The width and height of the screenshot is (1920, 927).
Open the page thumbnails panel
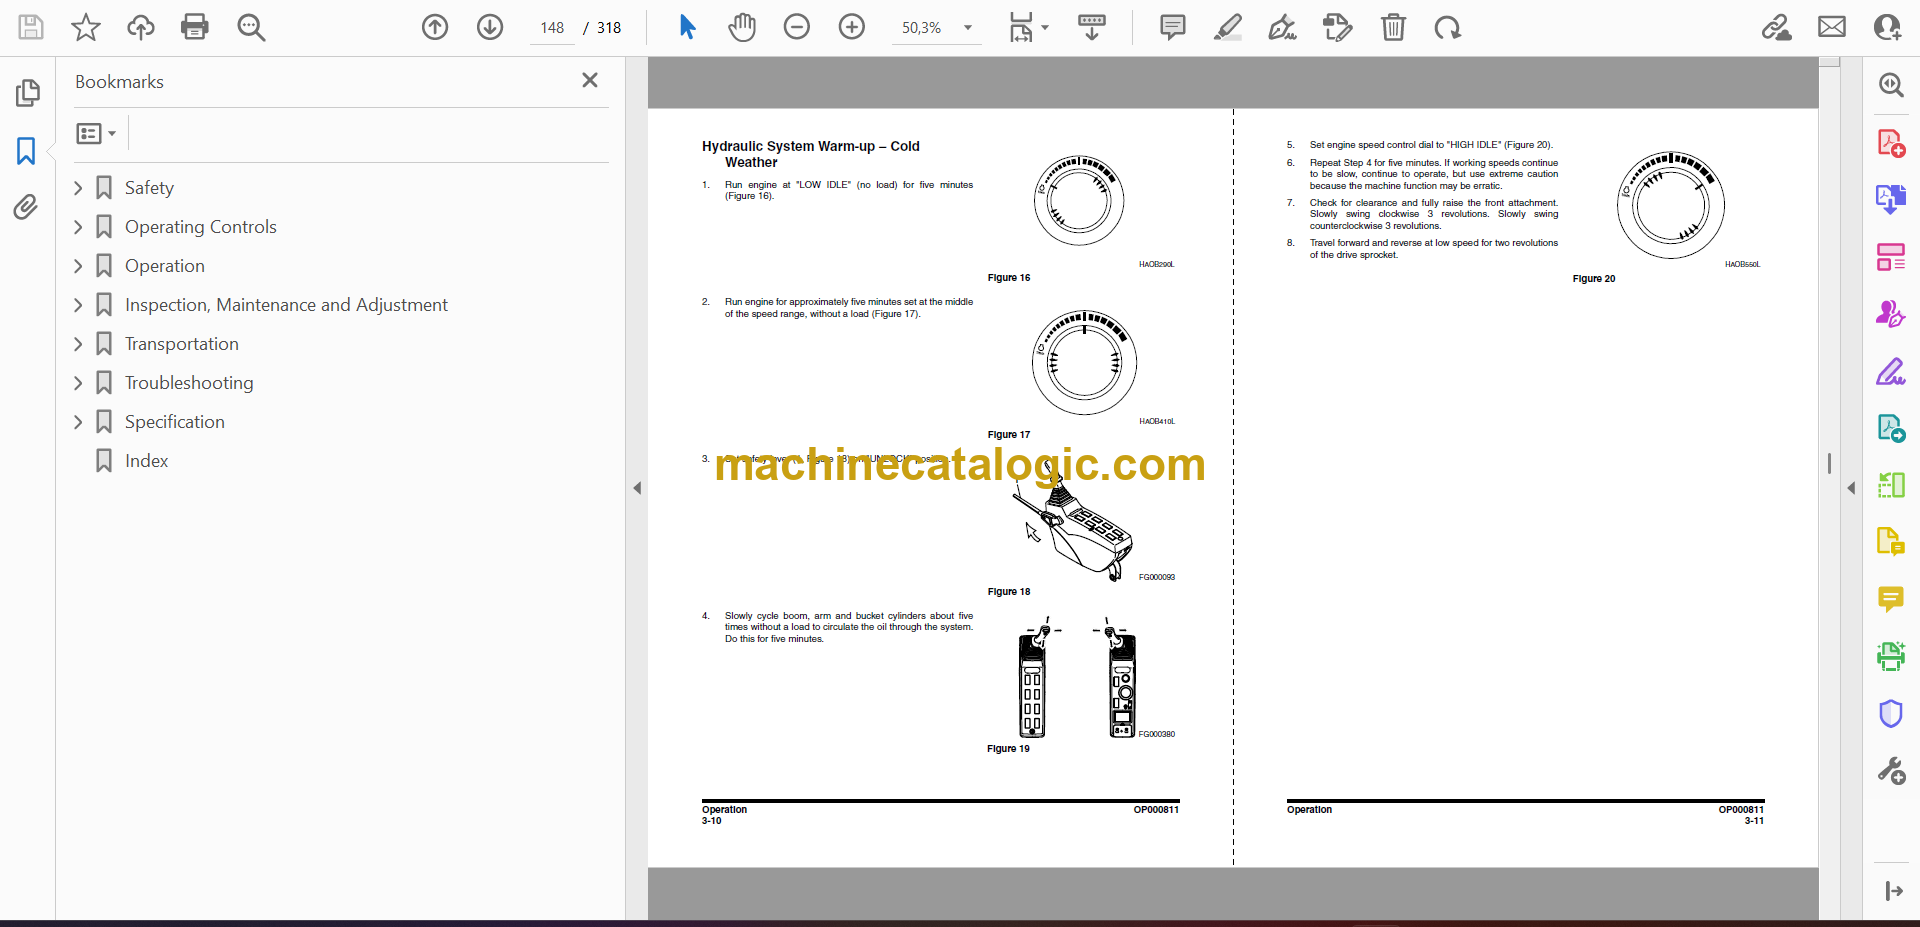(27, 93)
